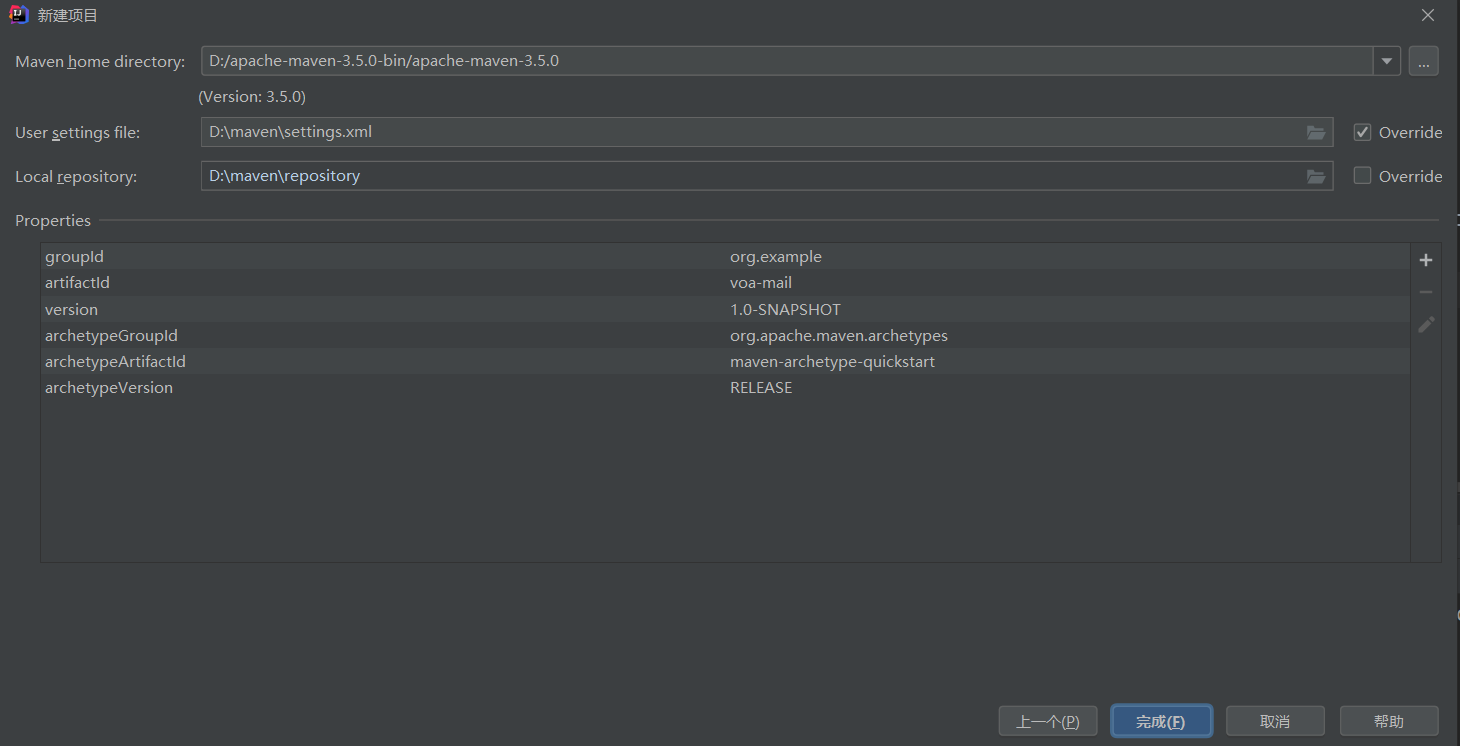Image resolution: width=1460 pixels, height=746 pixels.
Task: Click the 完成(F) finish button
Action: click(x=1161, y=721)
